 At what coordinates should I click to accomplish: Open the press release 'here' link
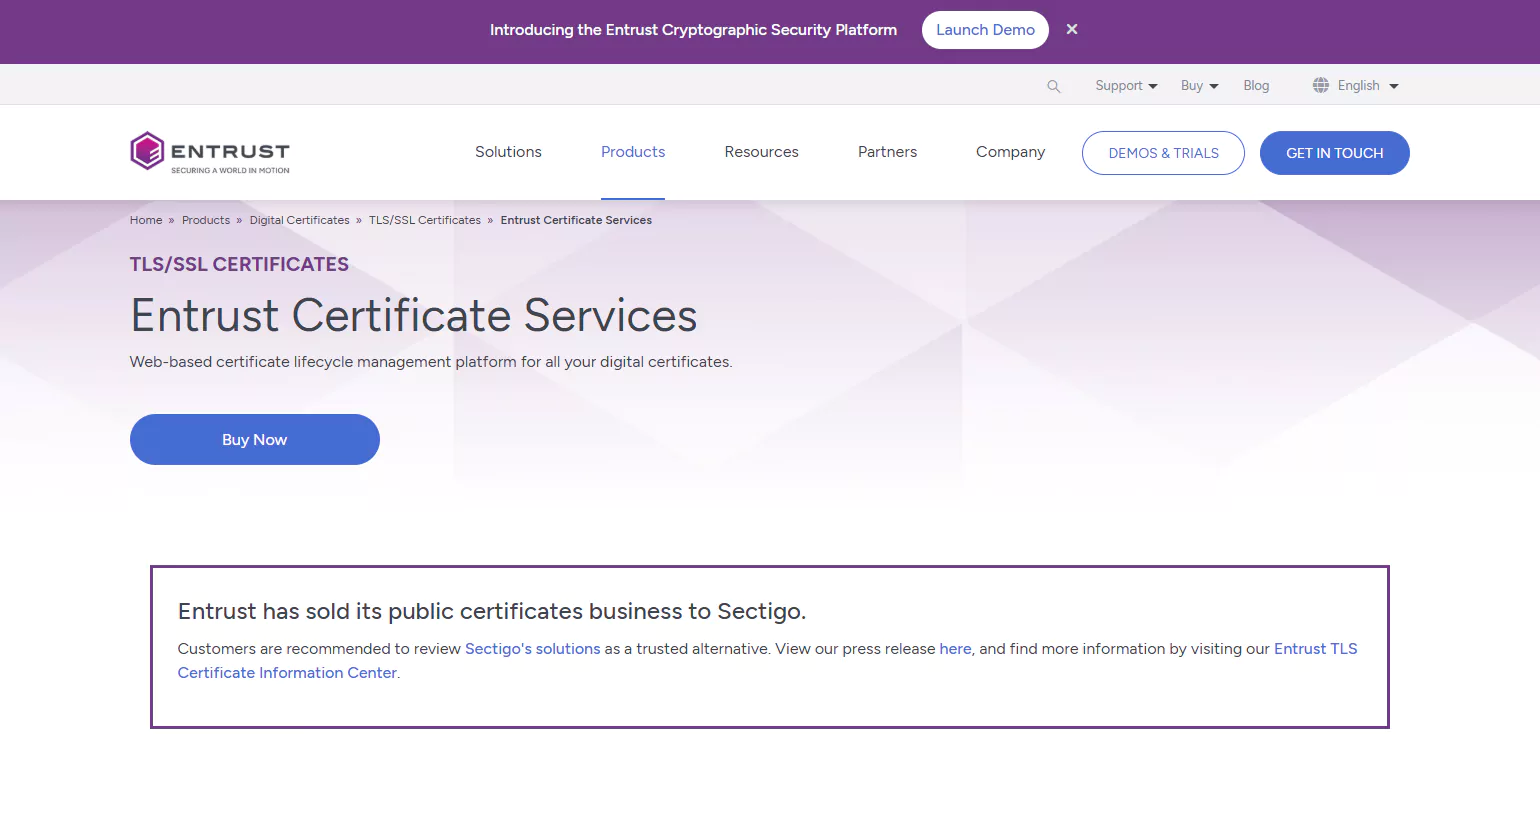click(x=955, y=649)
